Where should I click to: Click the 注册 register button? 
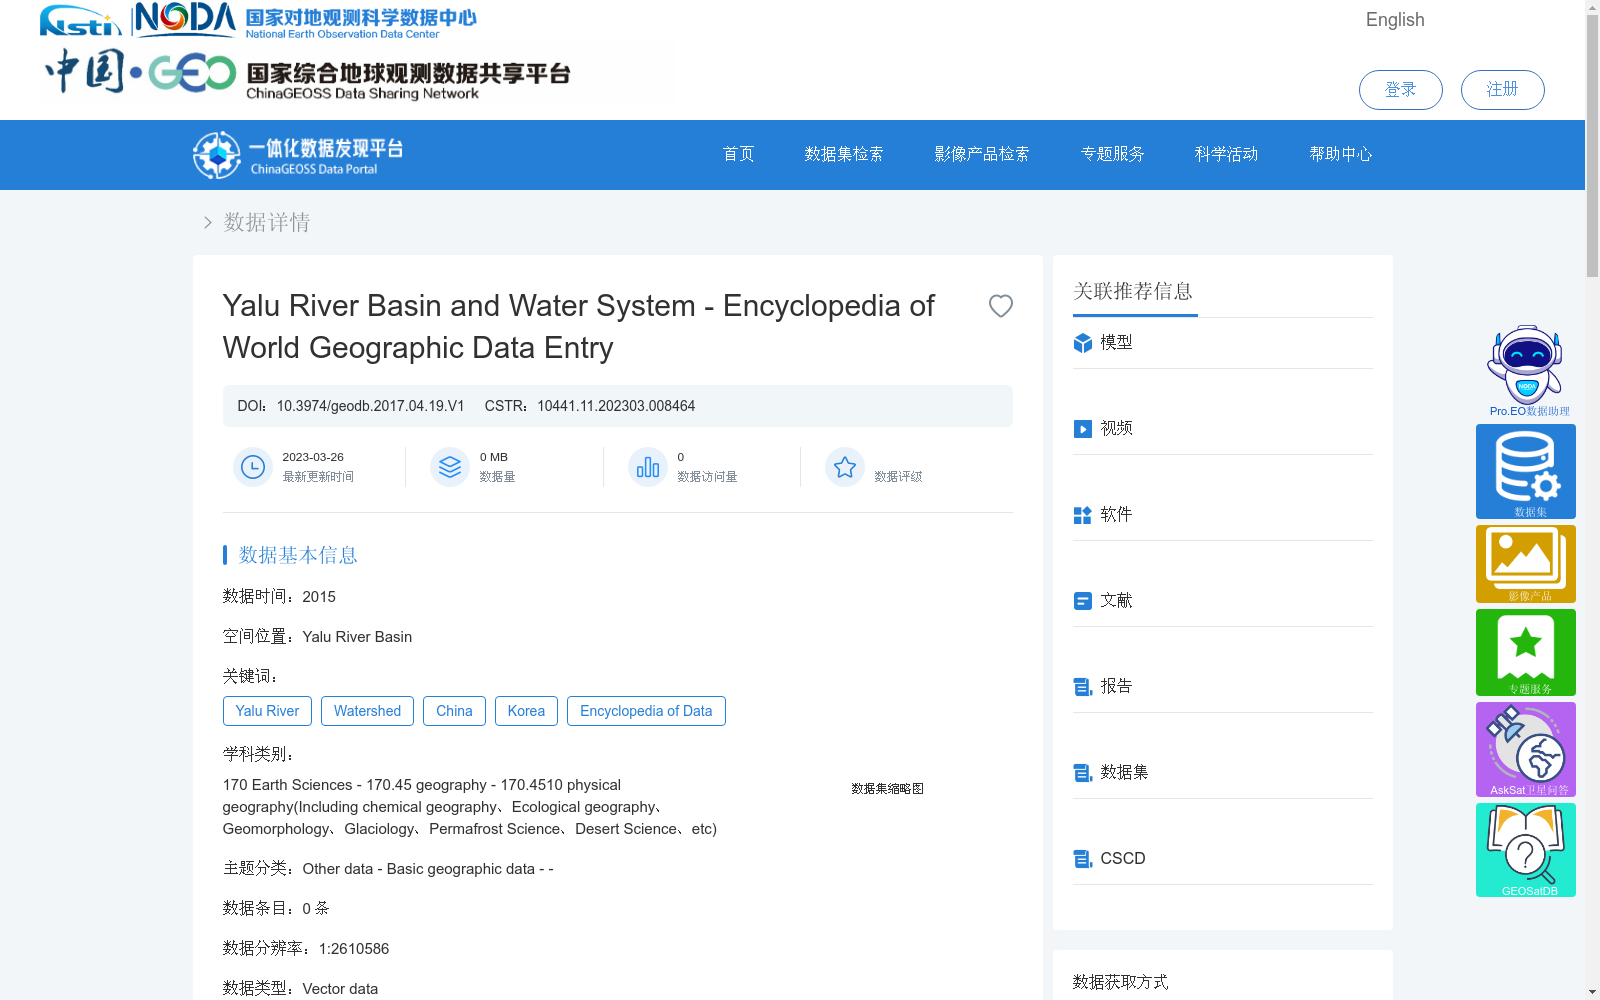tap(1502, 90)
